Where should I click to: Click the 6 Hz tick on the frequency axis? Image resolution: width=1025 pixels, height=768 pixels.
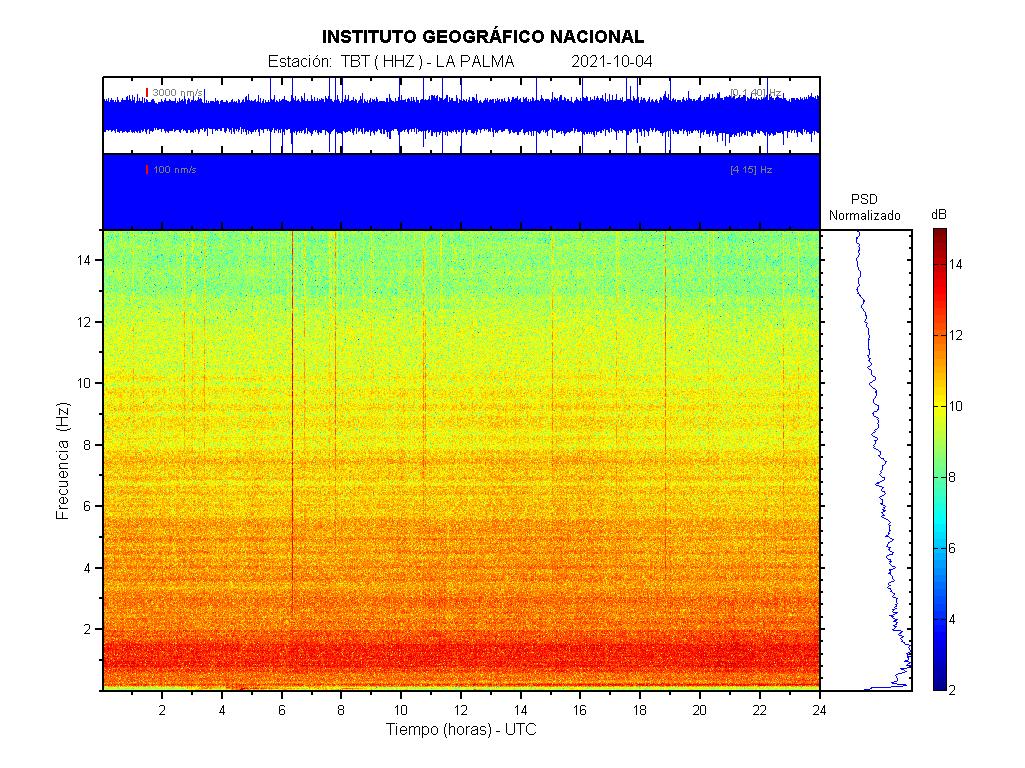click(87, 507)
